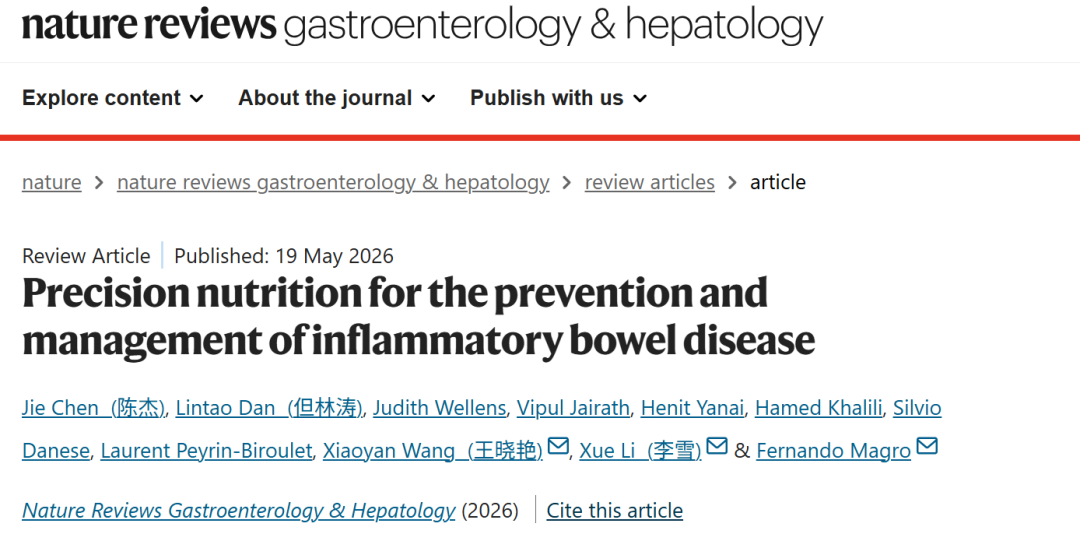Click the email envelope icon beside Xiaoyan Wang
This screenshot has height=541, width=1080.
pos(557,447)
